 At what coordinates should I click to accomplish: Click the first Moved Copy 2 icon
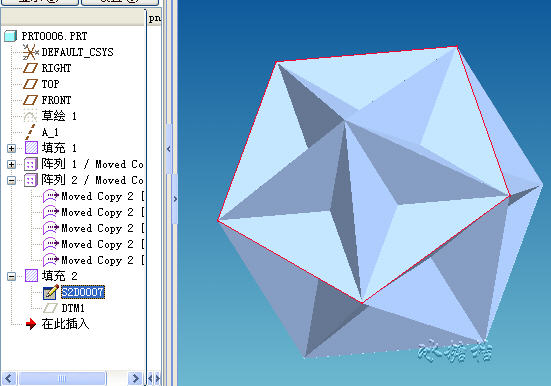pyautogui.click(x=51, y=196)
